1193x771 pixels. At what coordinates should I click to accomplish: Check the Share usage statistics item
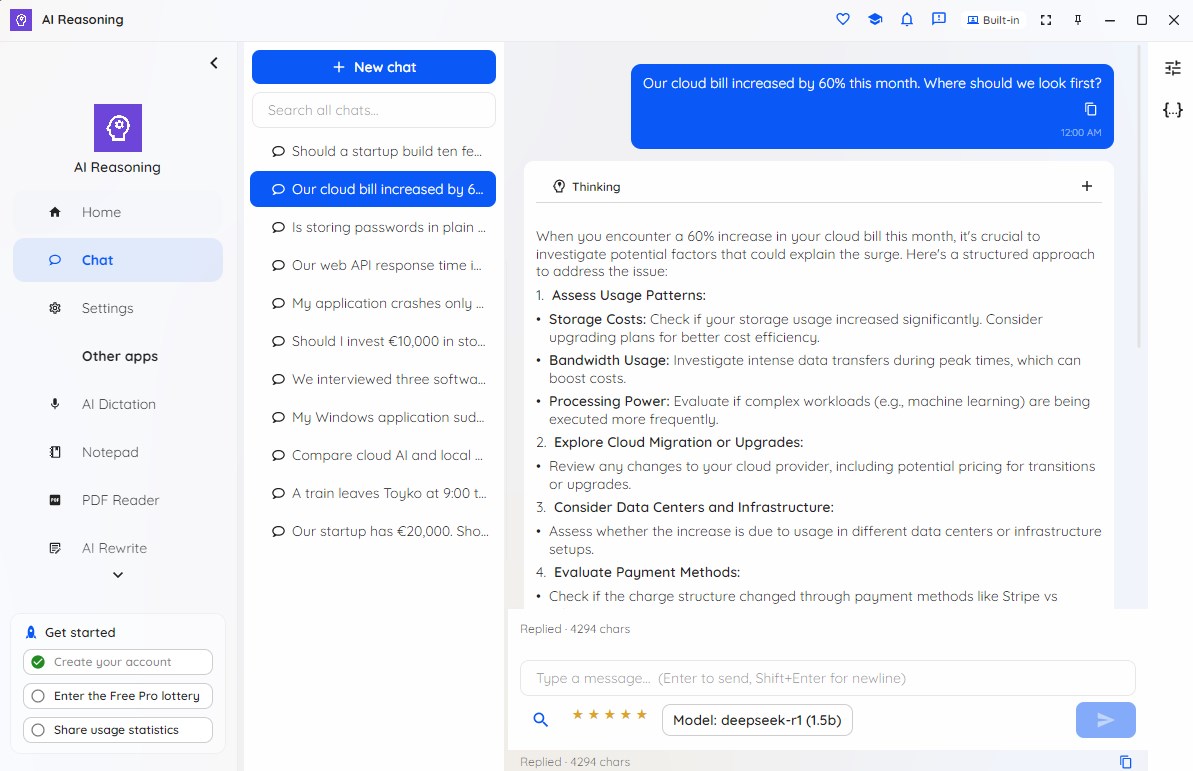click(118, 730)
